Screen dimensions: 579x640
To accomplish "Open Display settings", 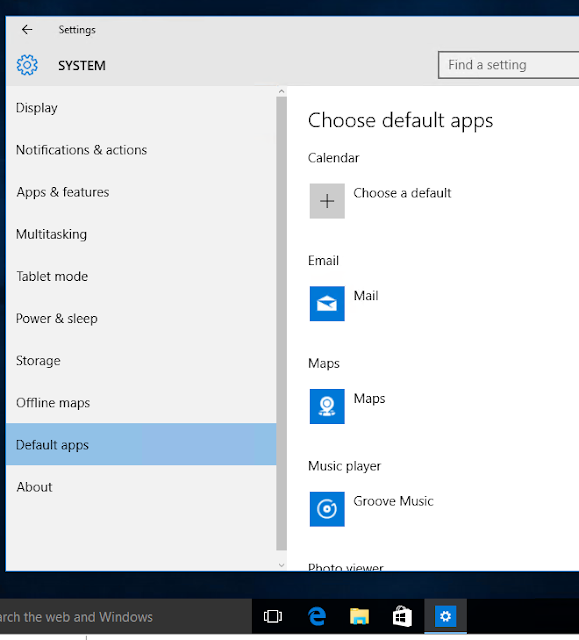I will [x=141, y=108].
